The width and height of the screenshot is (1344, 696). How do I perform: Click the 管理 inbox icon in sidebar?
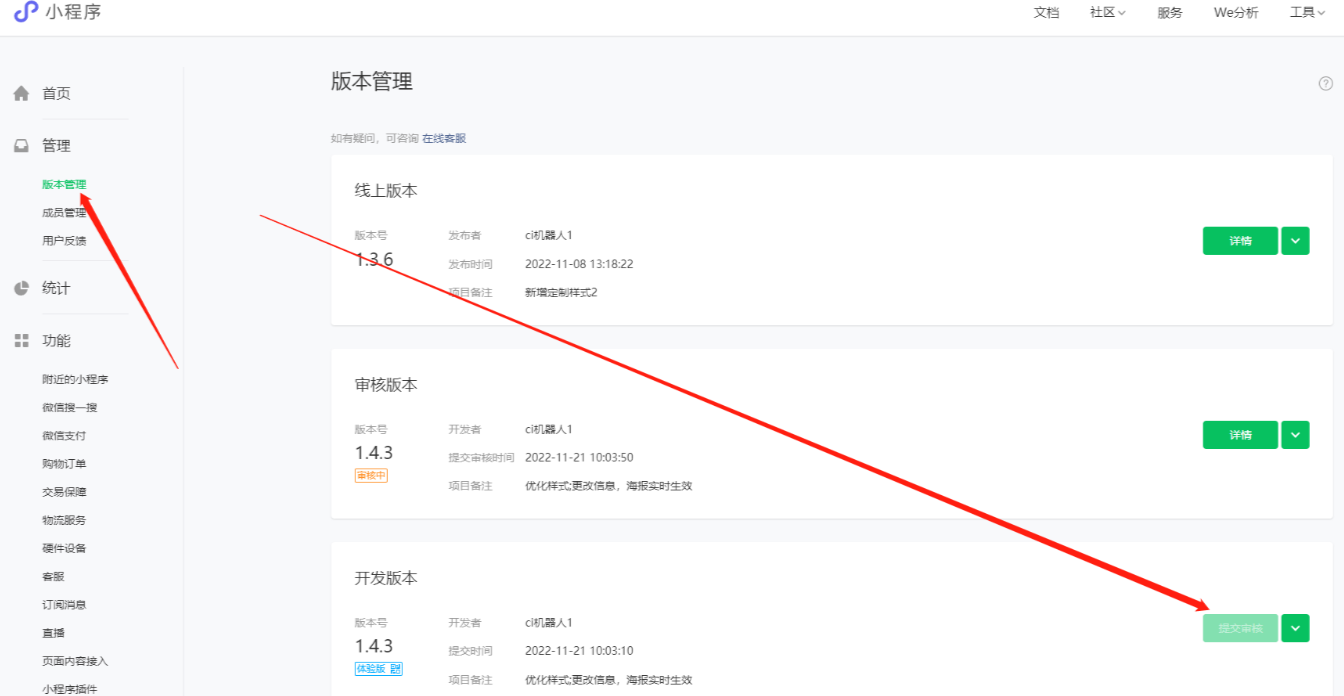(x=21, y=145)
